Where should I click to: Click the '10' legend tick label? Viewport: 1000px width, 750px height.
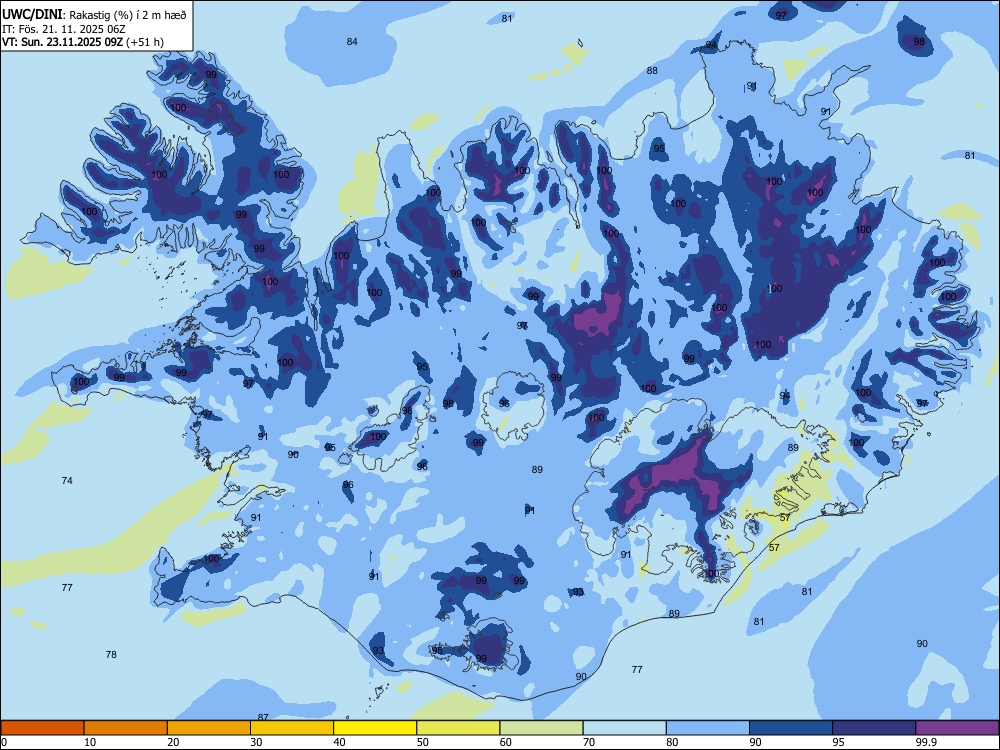coord(90,742)
